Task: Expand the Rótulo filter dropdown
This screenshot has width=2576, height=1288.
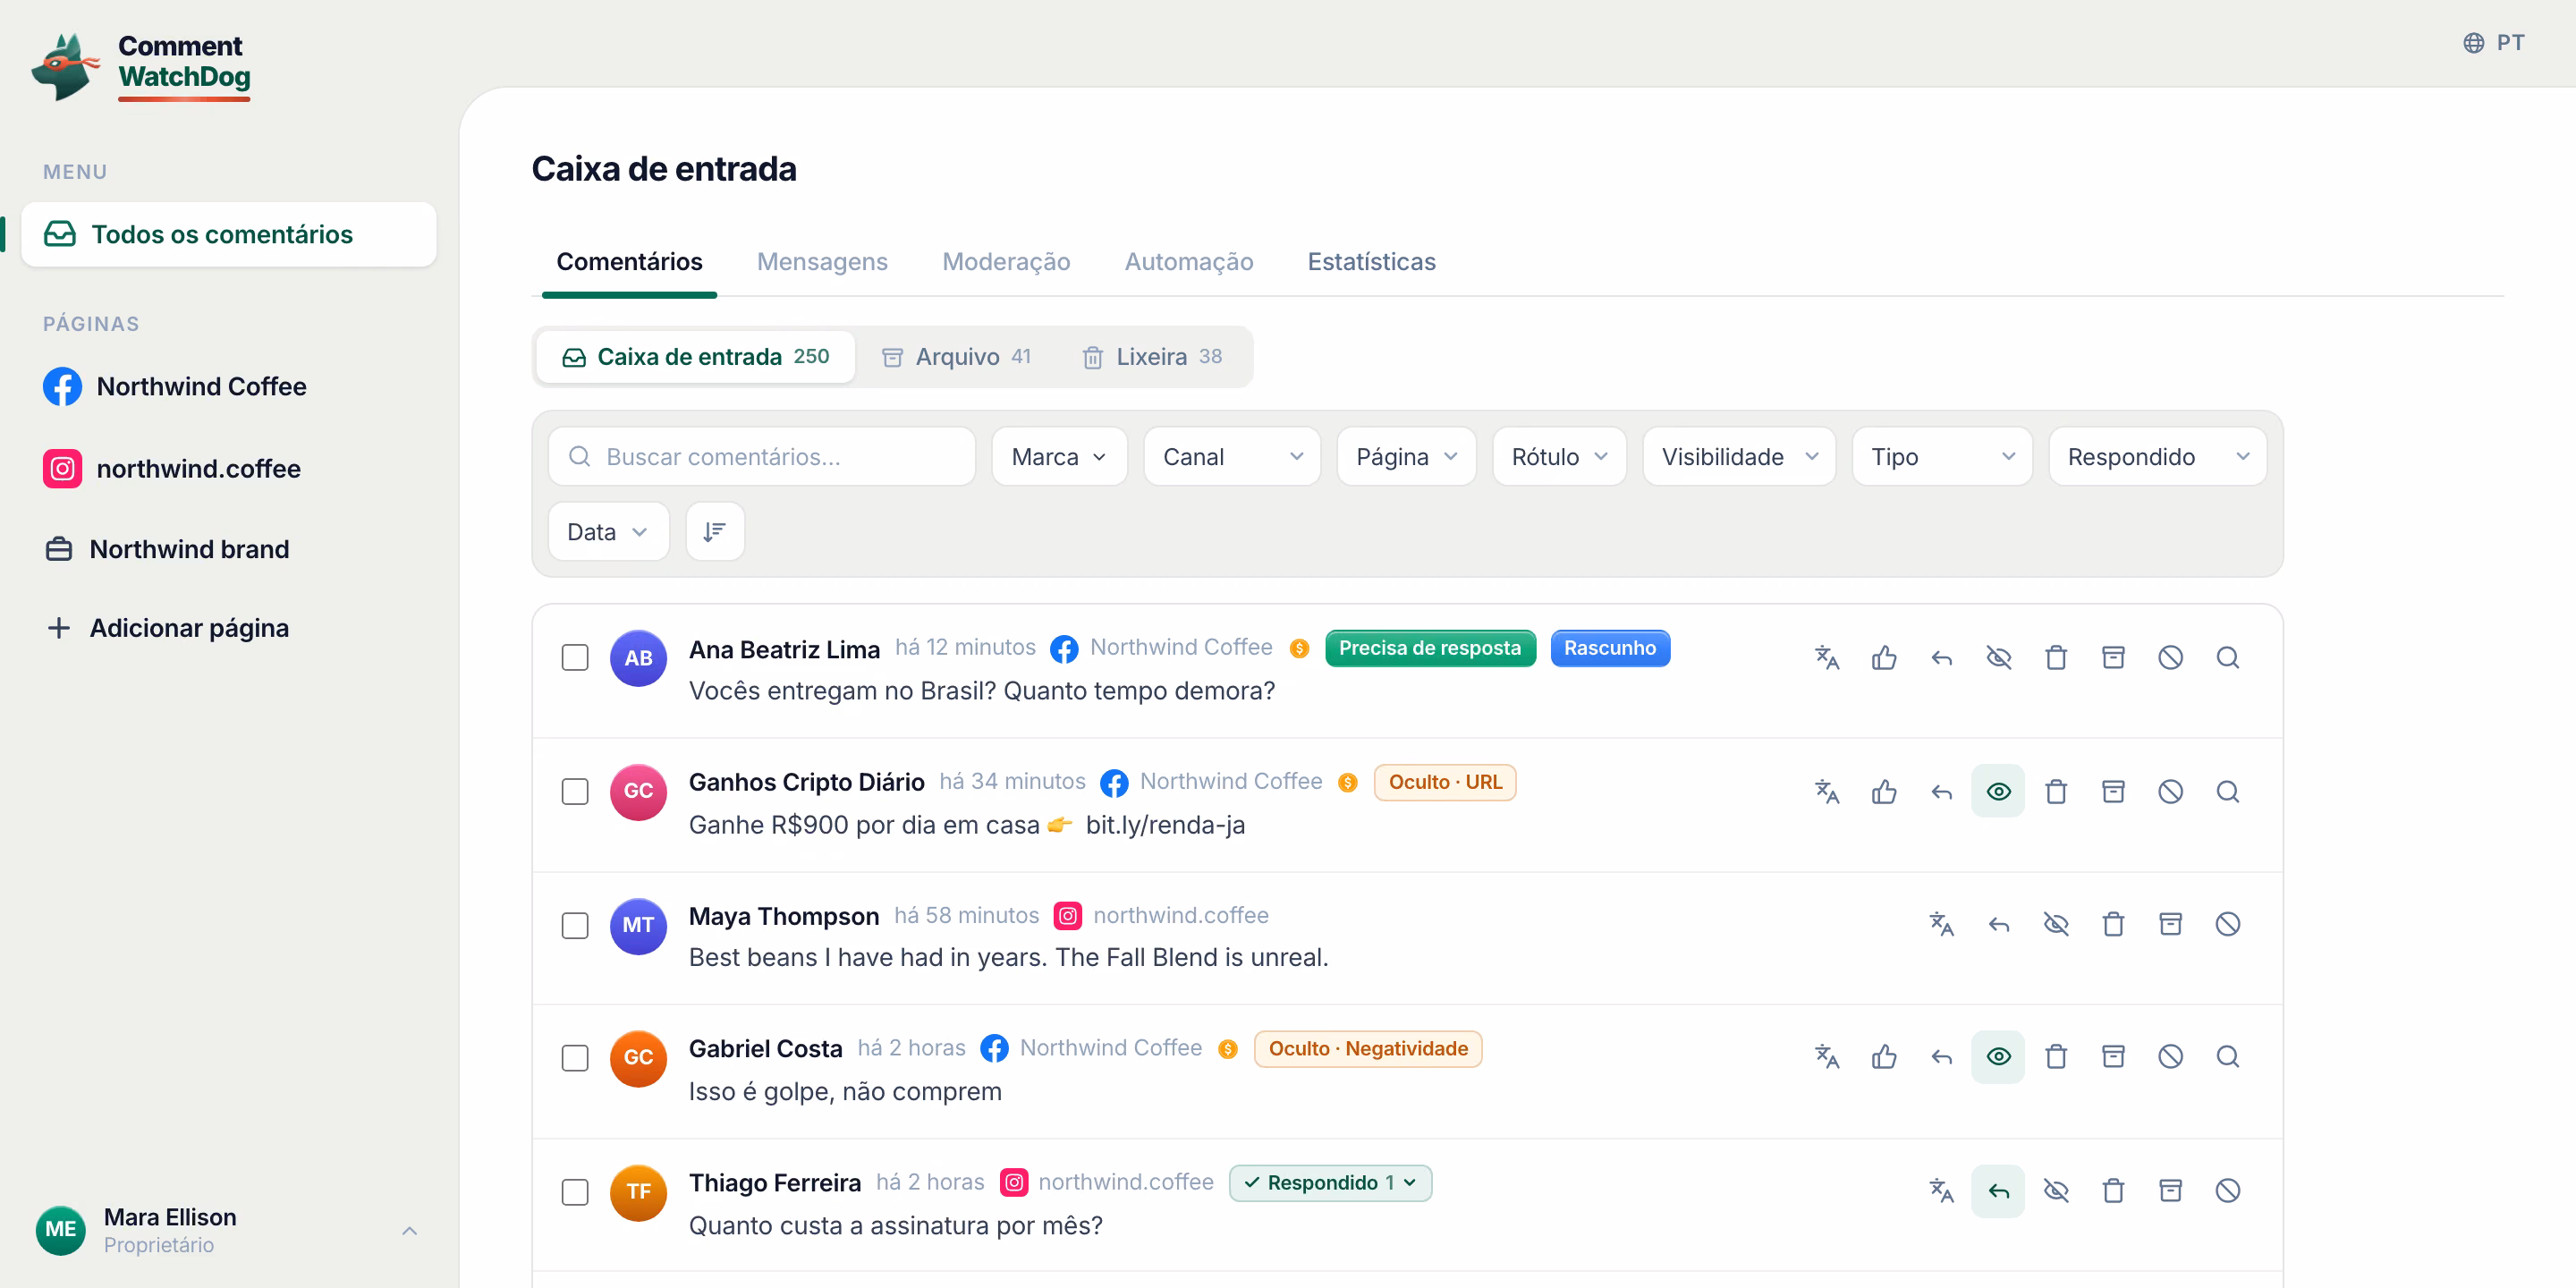Action: (1558, 457)
